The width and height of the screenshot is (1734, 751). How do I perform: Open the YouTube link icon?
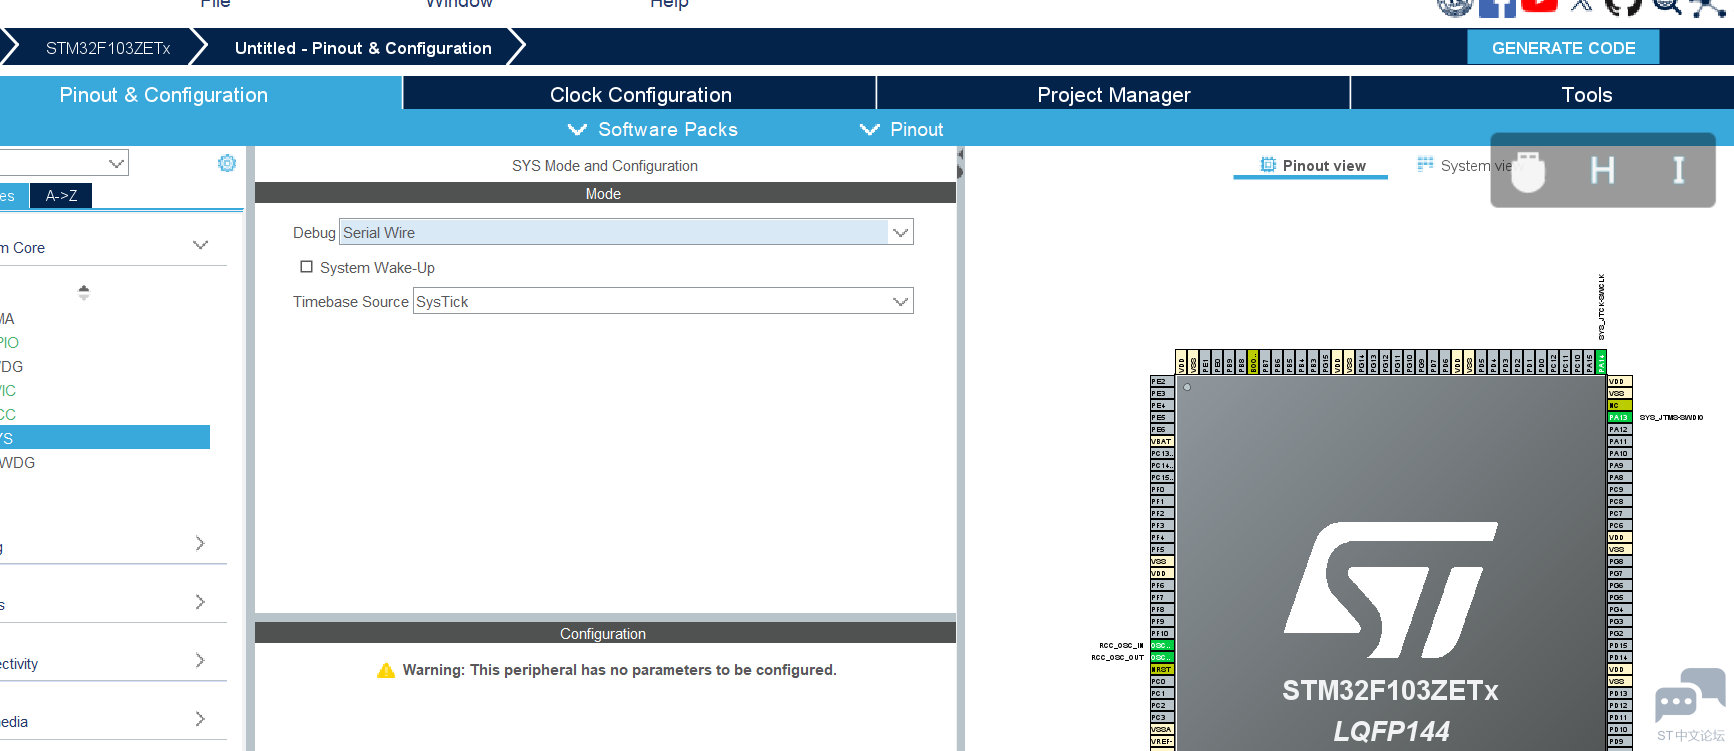pos(1540,6)
